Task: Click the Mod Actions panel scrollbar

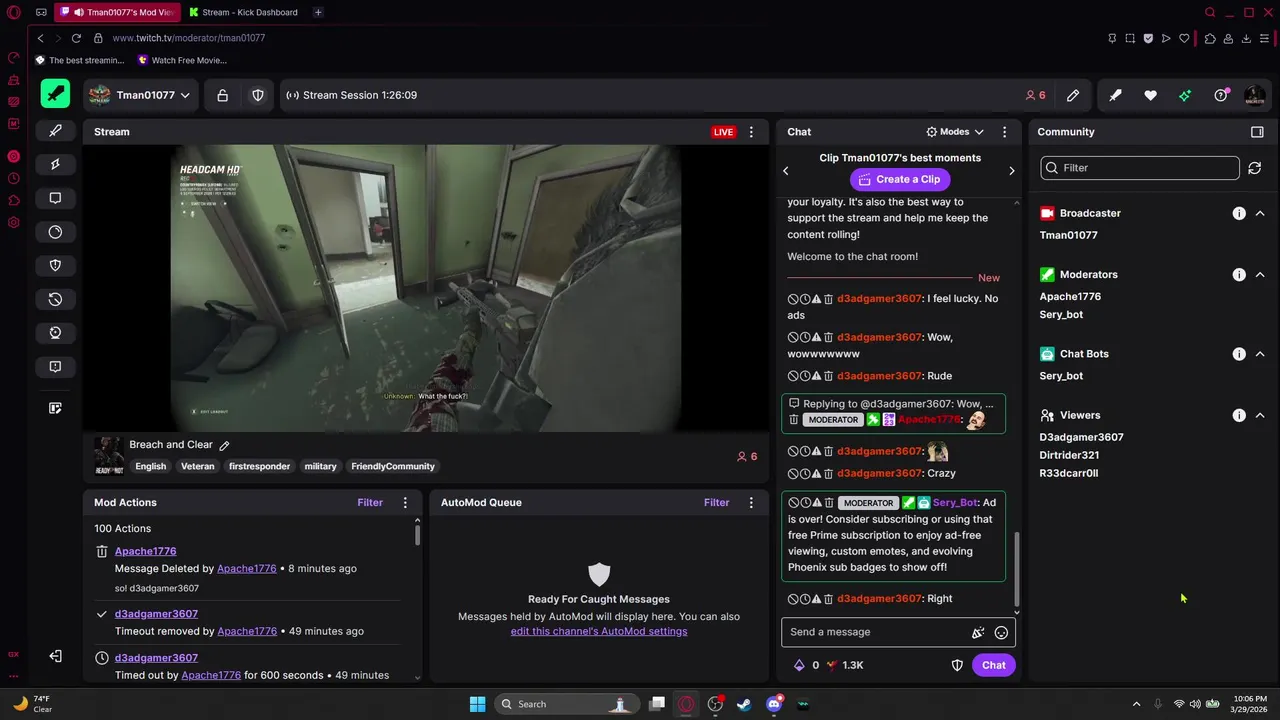Action: coord(417,534)
